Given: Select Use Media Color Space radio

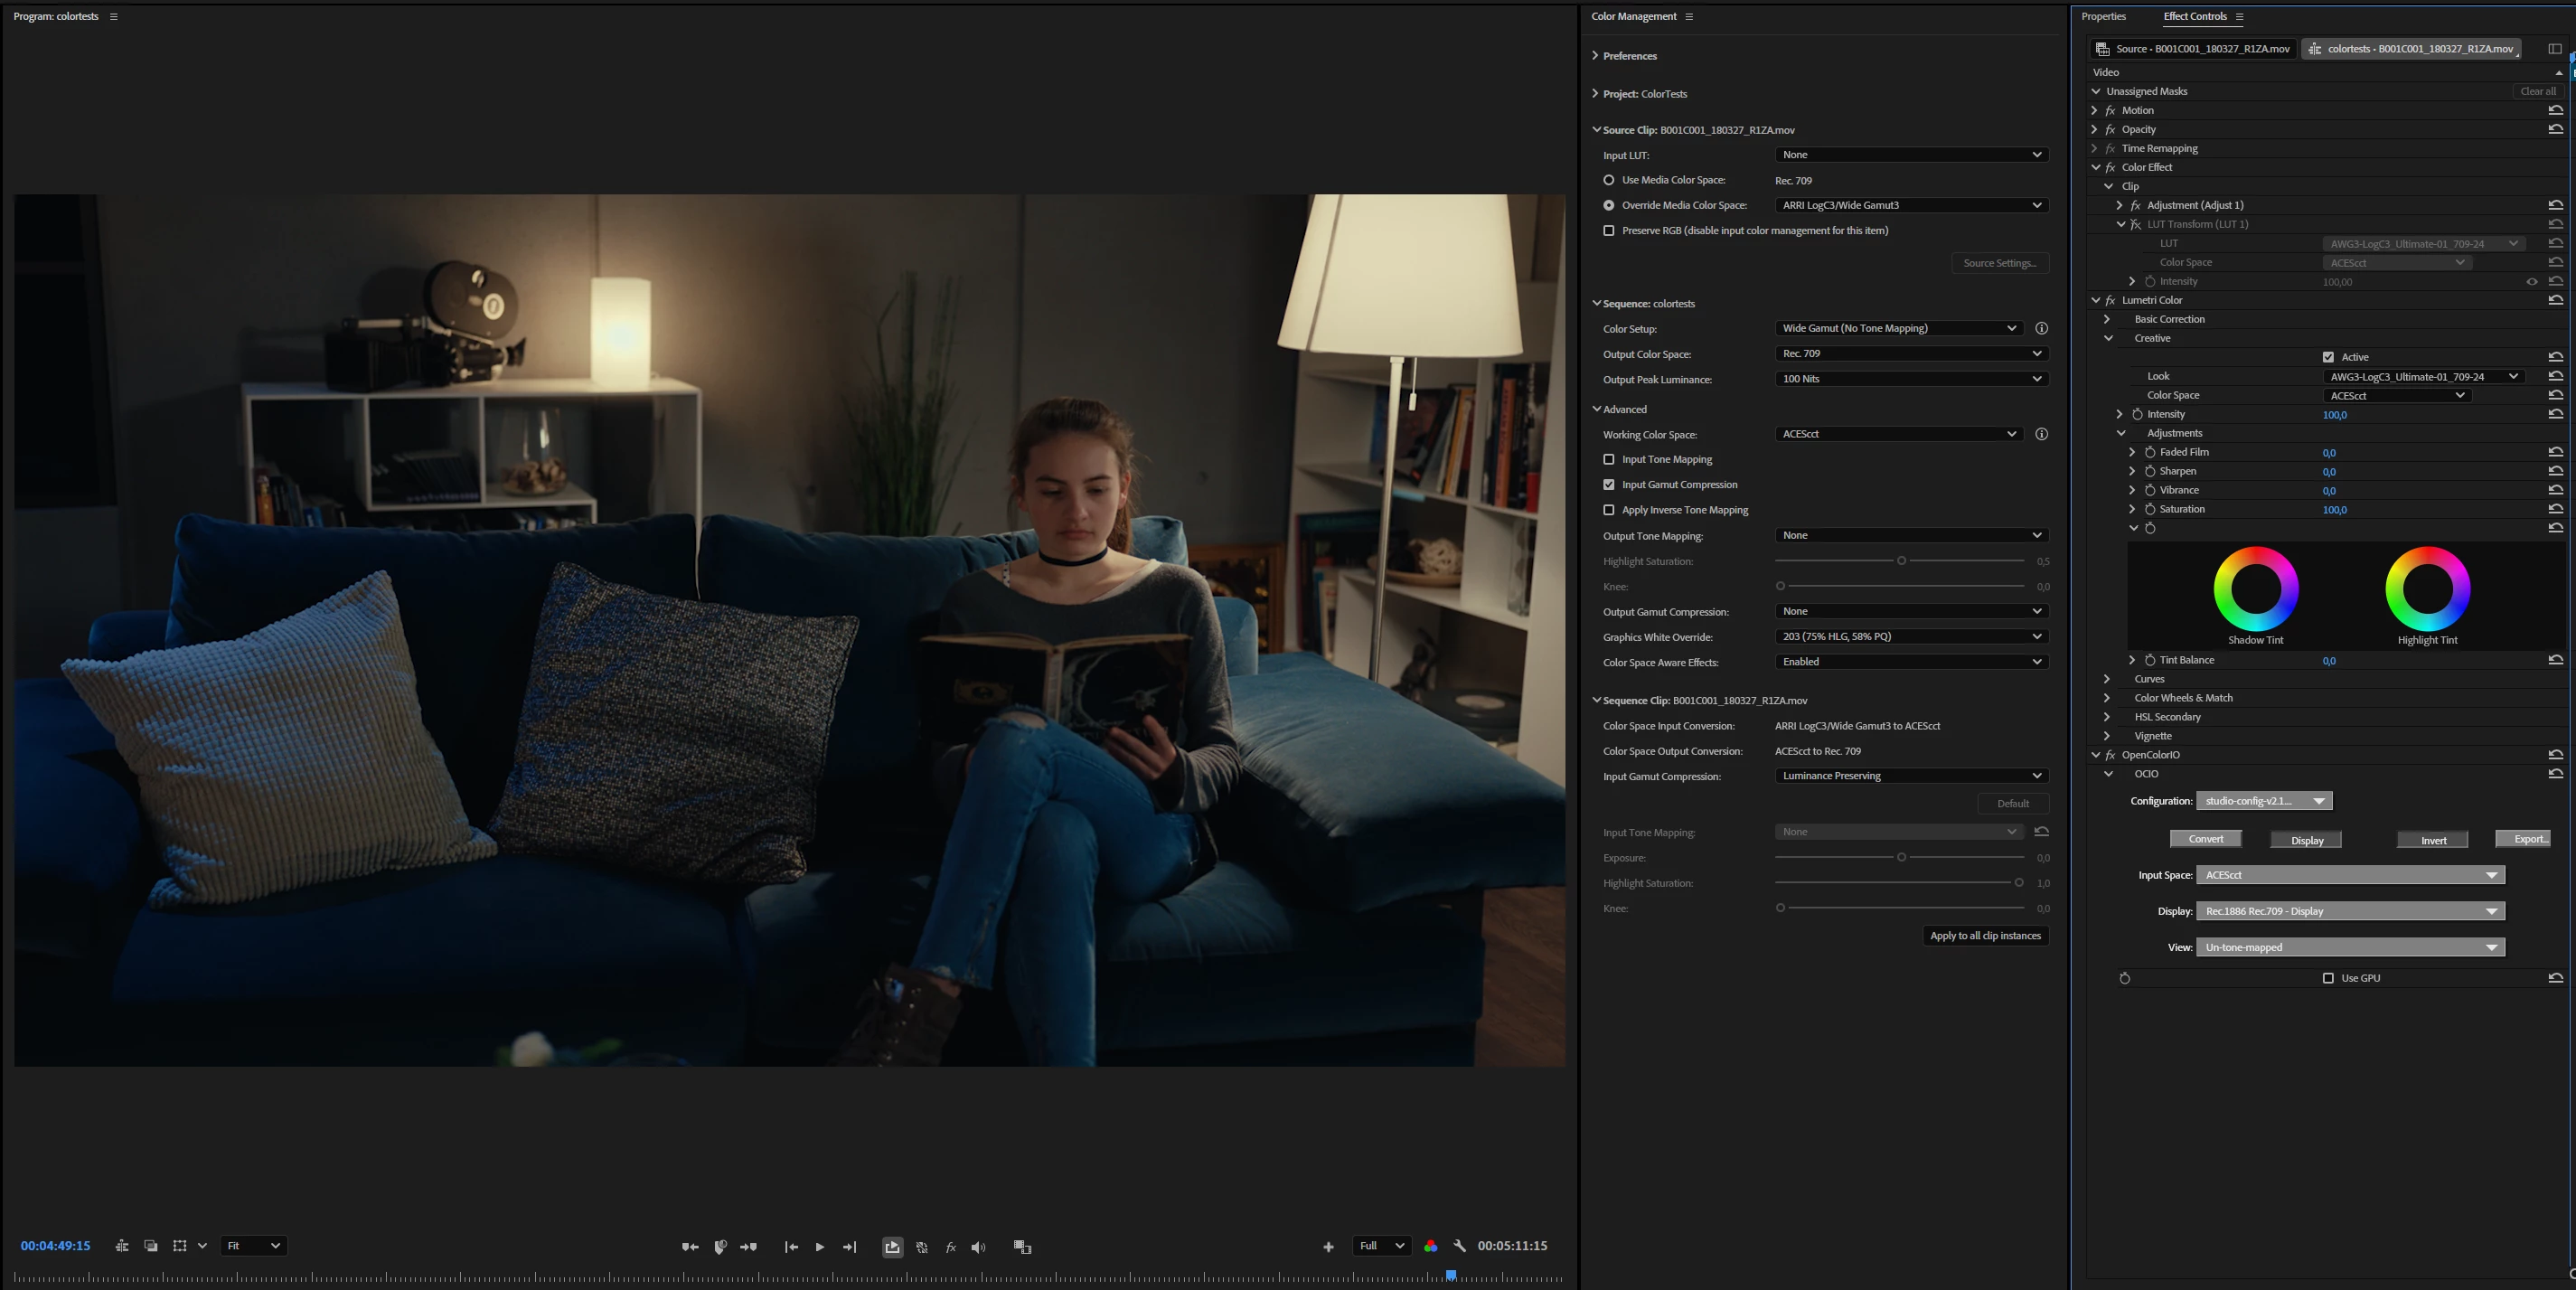Looking at the screenshot, I should [x=1609, y=180].
